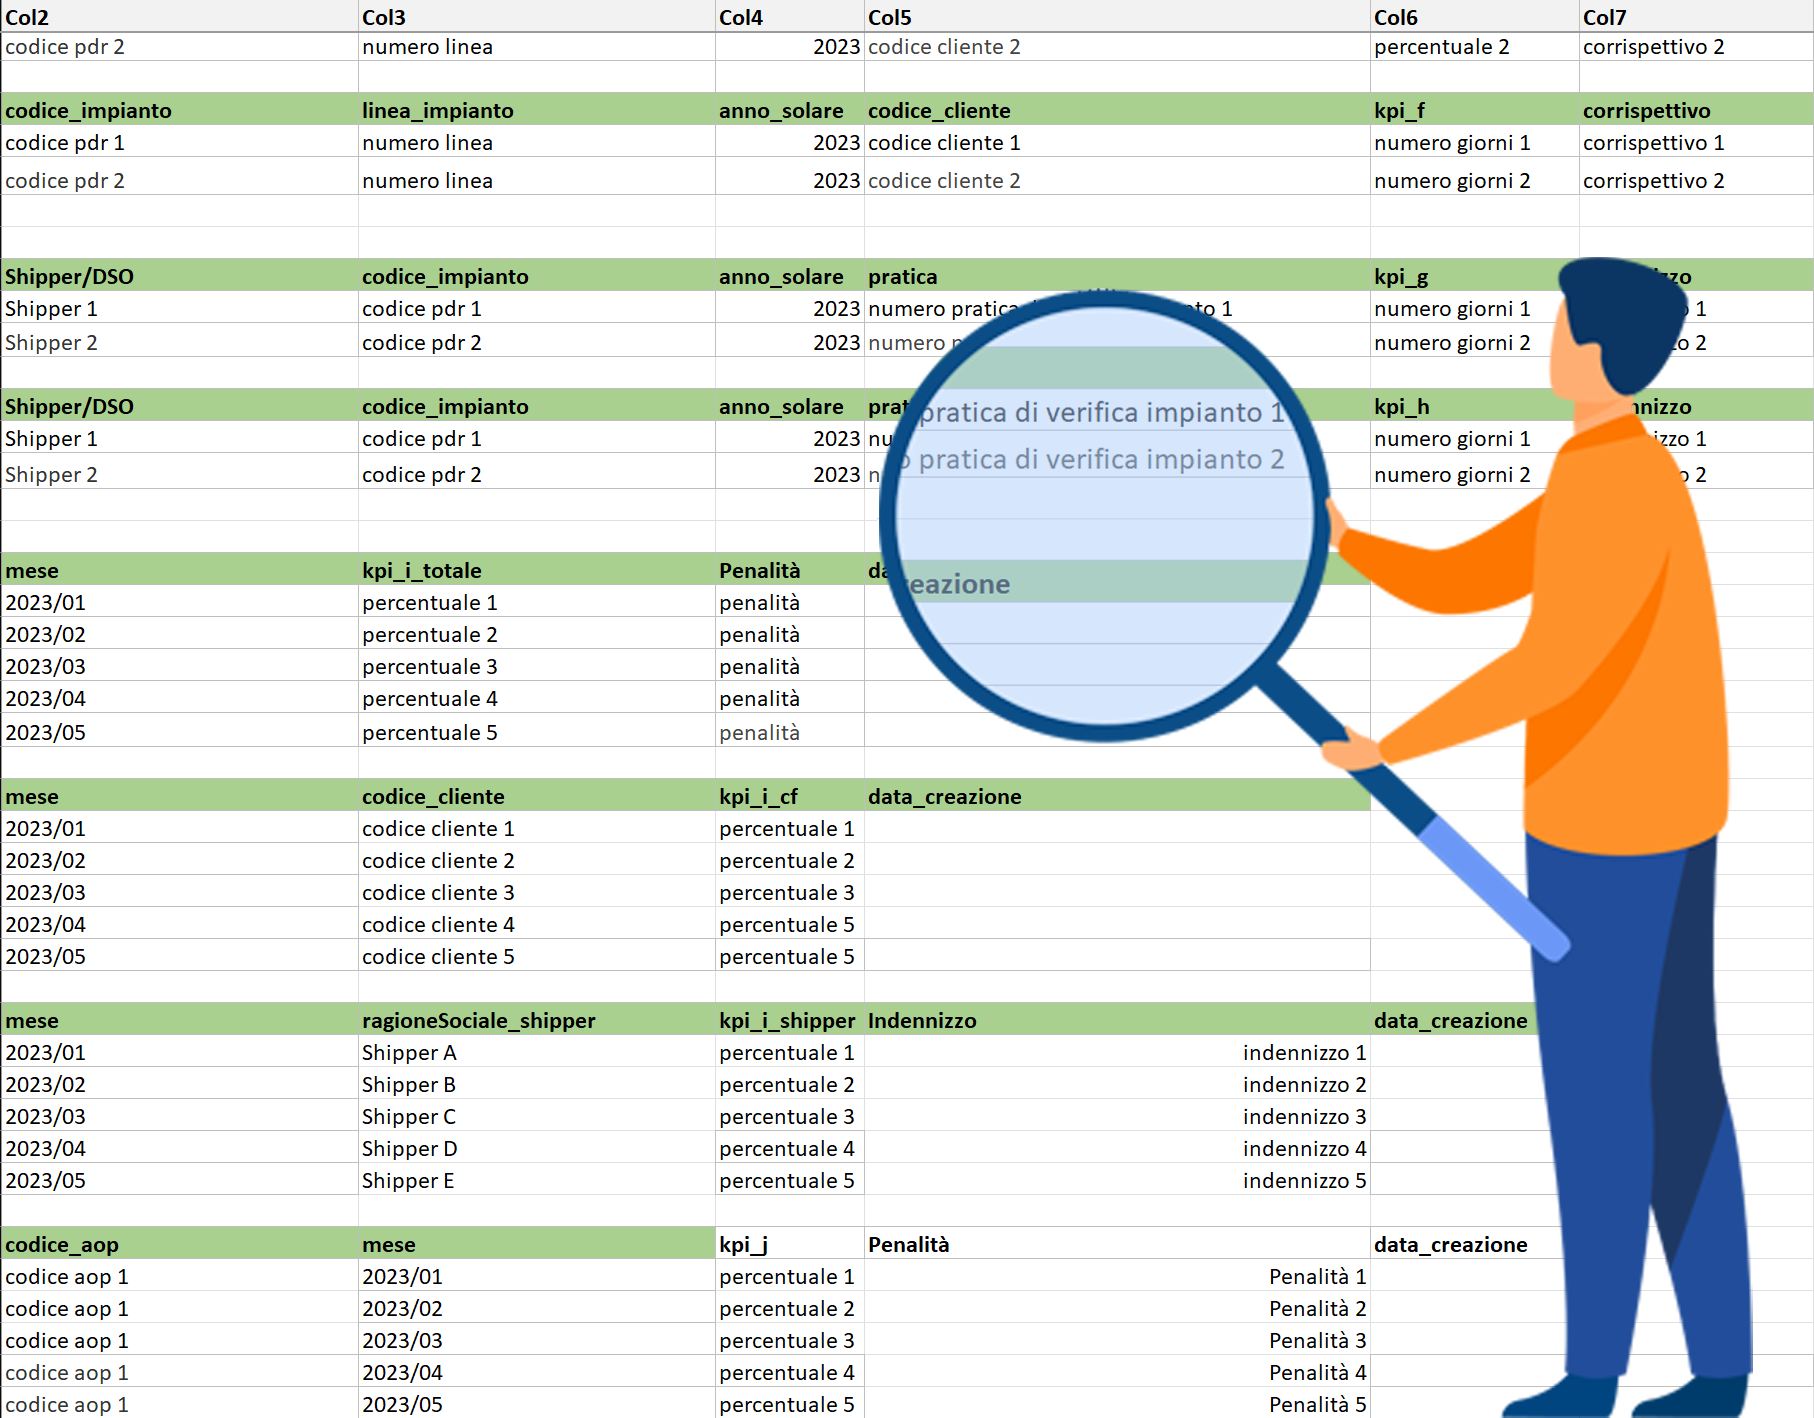
Task: Click the 'kpi_j' header cell
Action: [790, 1244]
